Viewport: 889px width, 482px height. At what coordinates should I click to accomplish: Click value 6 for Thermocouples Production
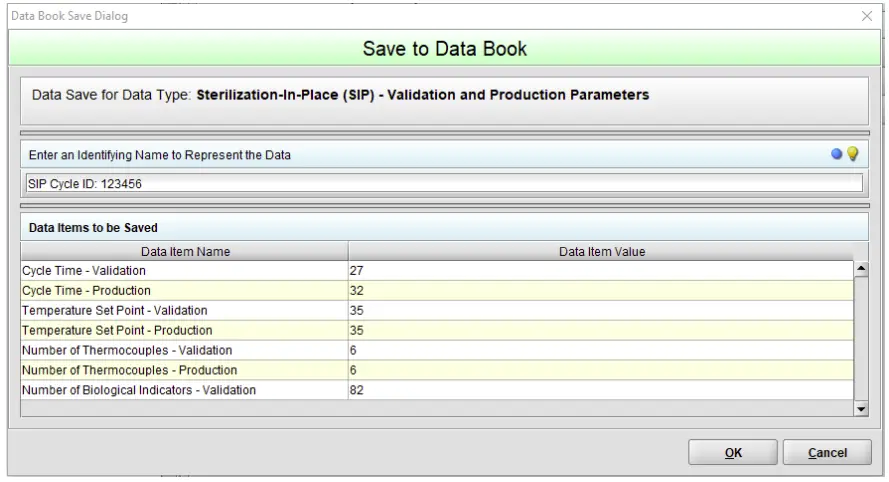click(353, 370)
